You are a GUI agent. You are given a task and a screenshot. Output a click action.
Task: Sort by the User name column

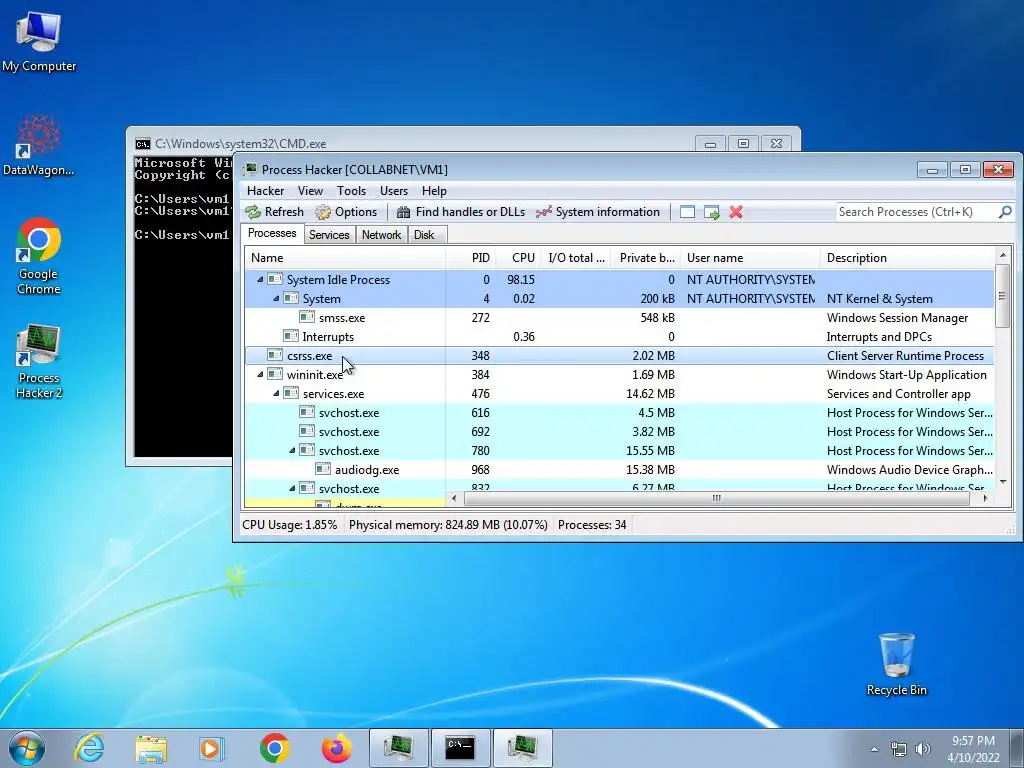point(750,258)
